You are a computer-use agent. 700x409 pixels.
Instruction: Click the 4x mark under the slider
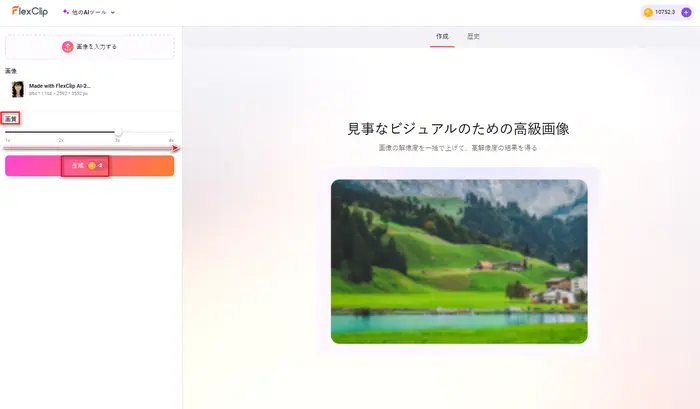coord(171,140)
